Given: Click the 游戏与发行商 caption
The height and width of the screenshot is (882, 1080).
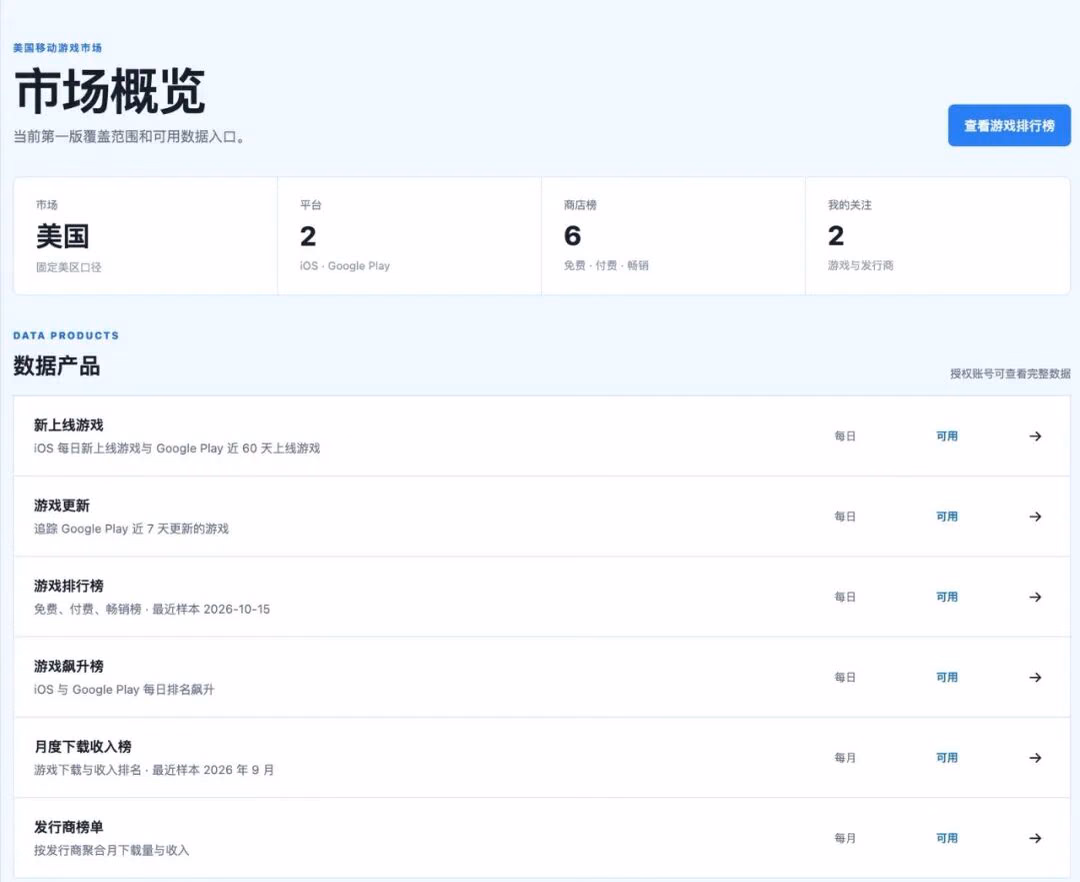Looking at the screenshot, I should point(860,265).
